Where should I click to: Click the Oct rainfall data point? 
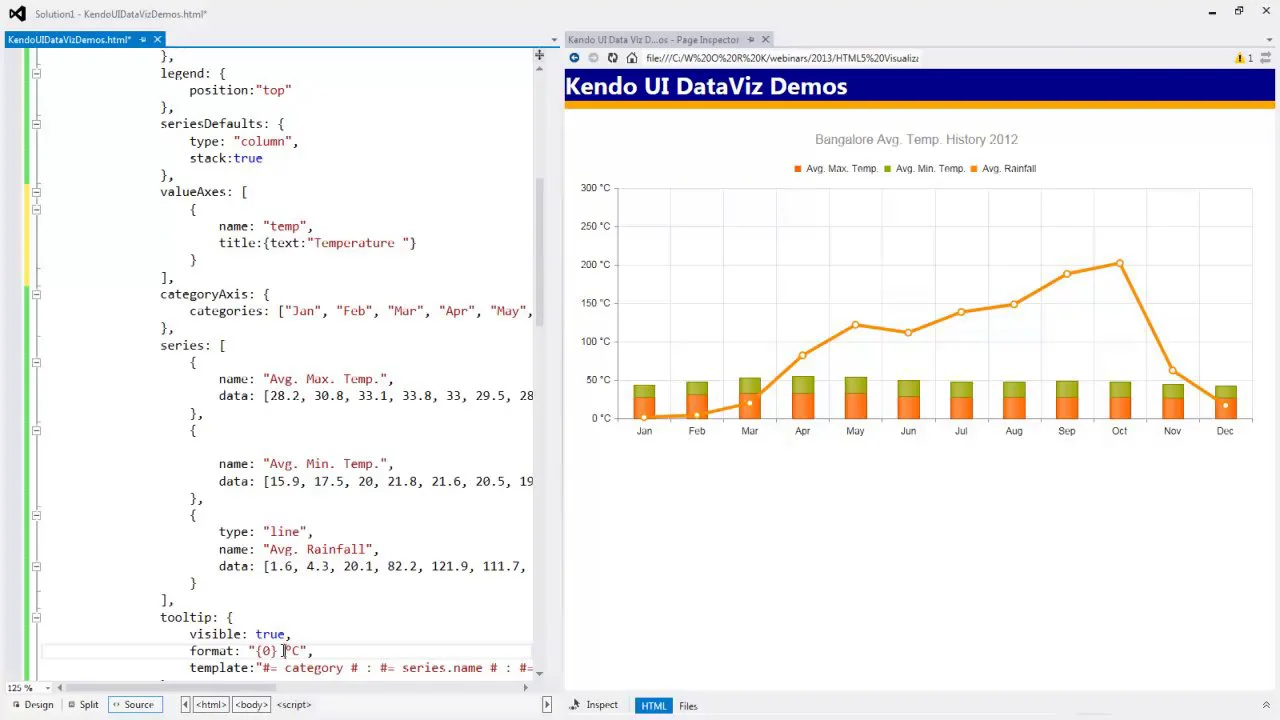[1119, 263]
